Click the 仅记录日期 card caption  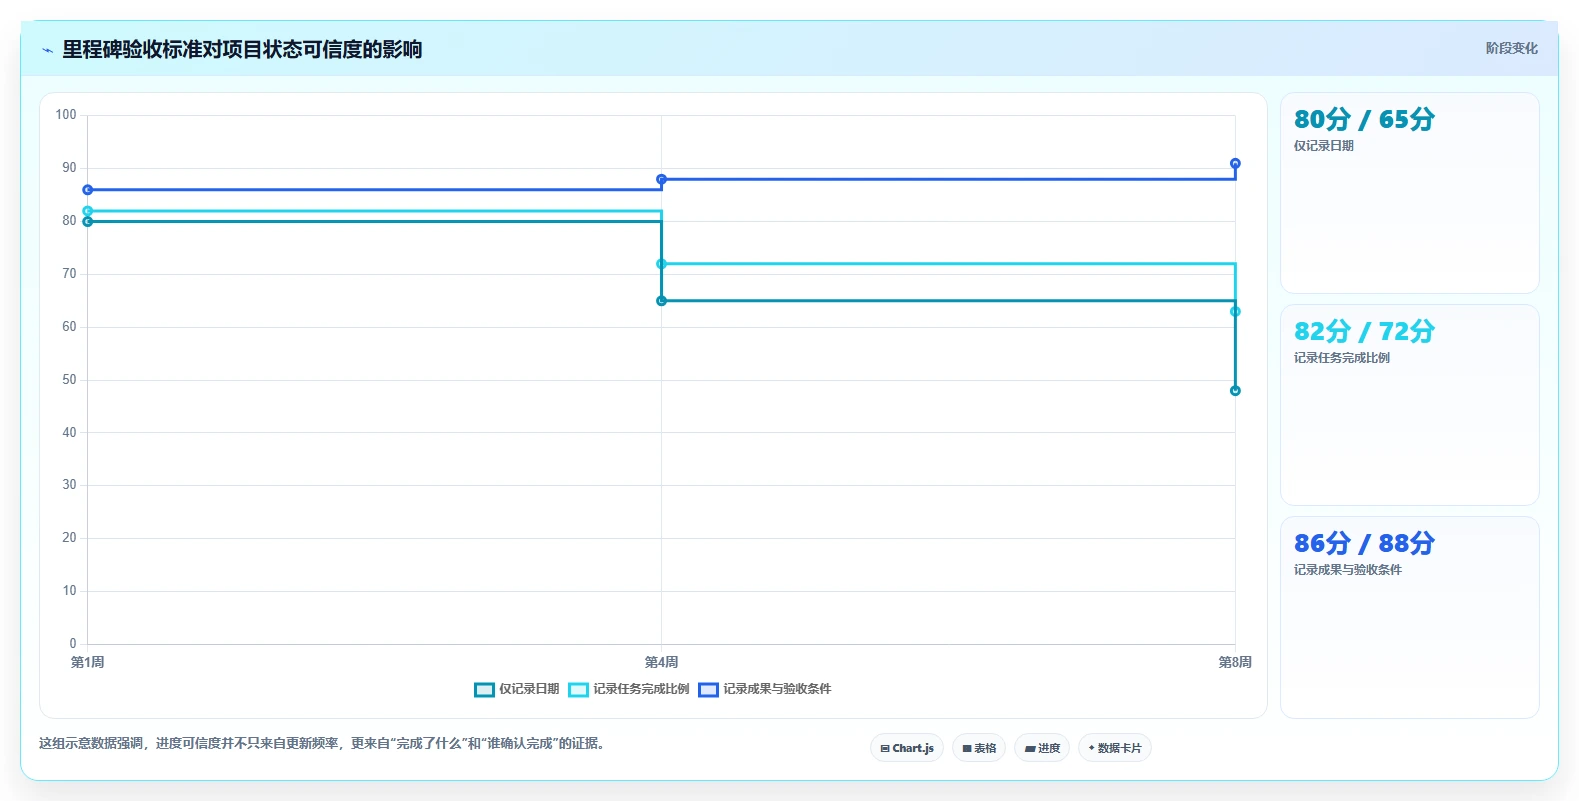tap(1323, 146)
